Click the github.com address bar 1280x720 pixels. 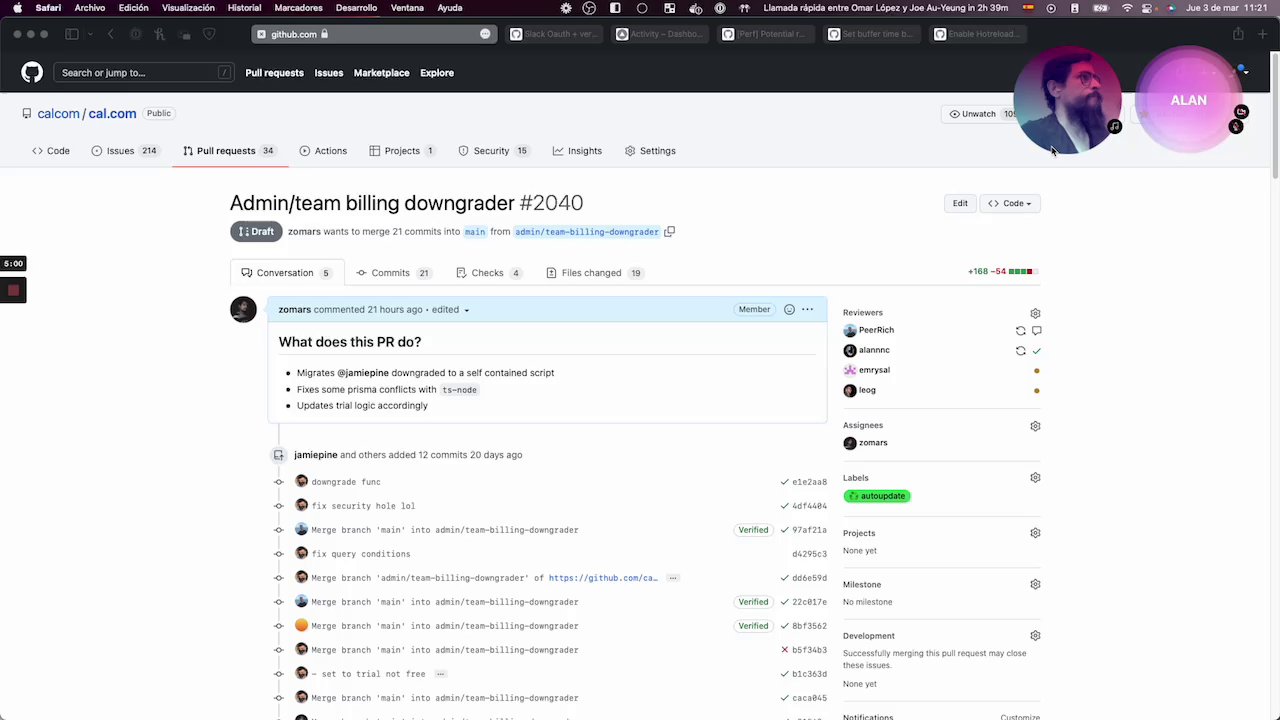coord(374,34)
